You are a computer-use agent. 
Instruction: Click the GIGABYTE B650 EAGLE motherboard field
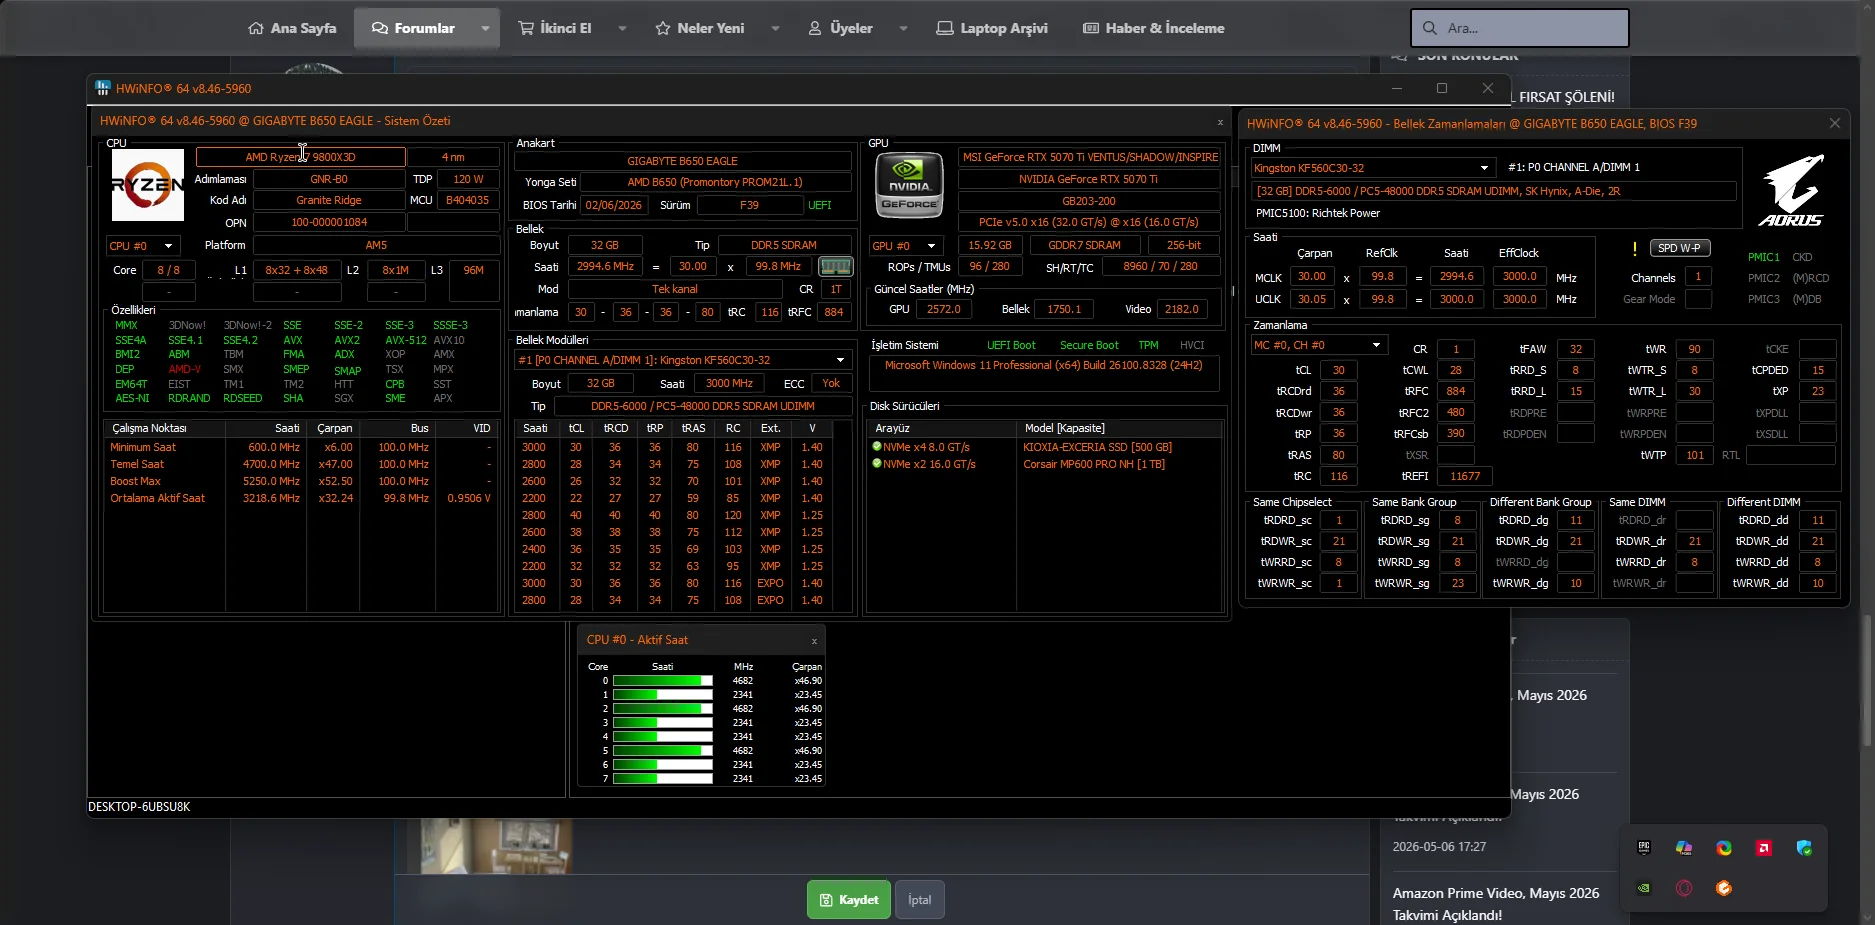(x=682, y=161)
